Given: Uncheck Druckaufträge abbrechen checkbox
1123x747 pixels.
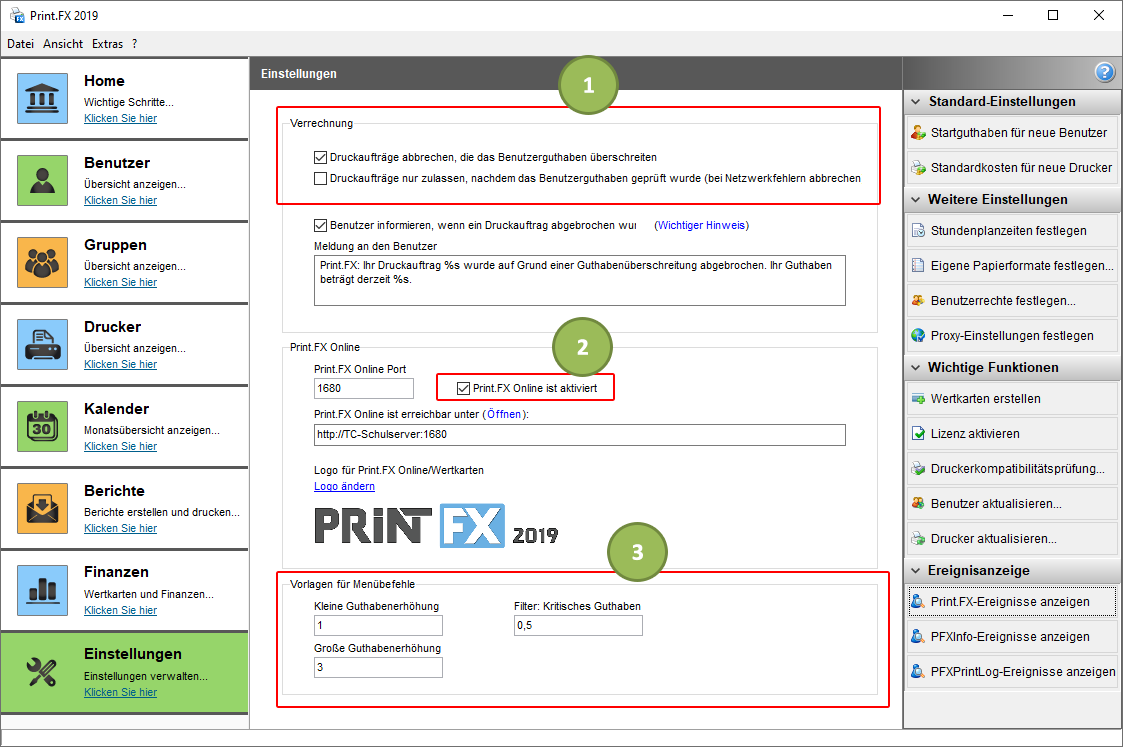Looking at the screenshot, I should (x=320, y=157).
